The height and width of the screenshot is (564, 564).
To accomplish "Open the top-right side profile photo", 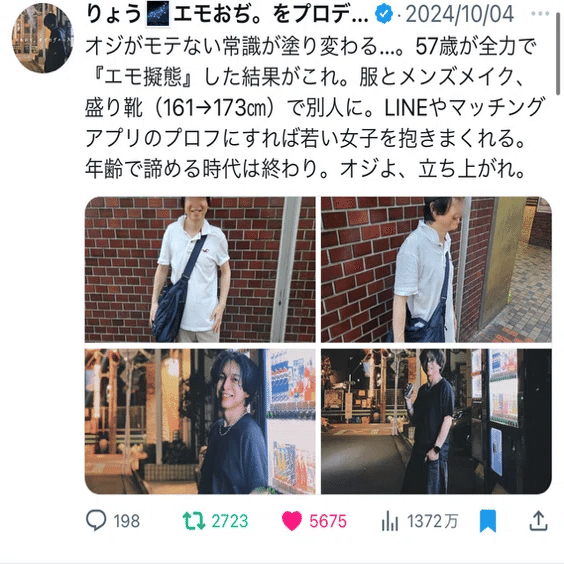I will tap(436, 269).
